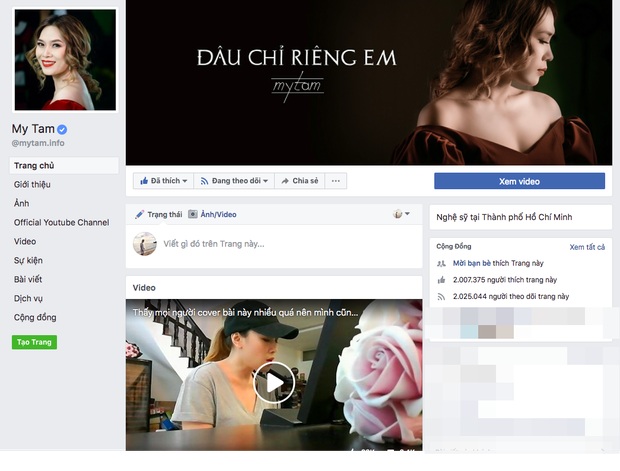
Task: Open the Sự kiện section
Action: pyautogui.click(x=28, y=260)
